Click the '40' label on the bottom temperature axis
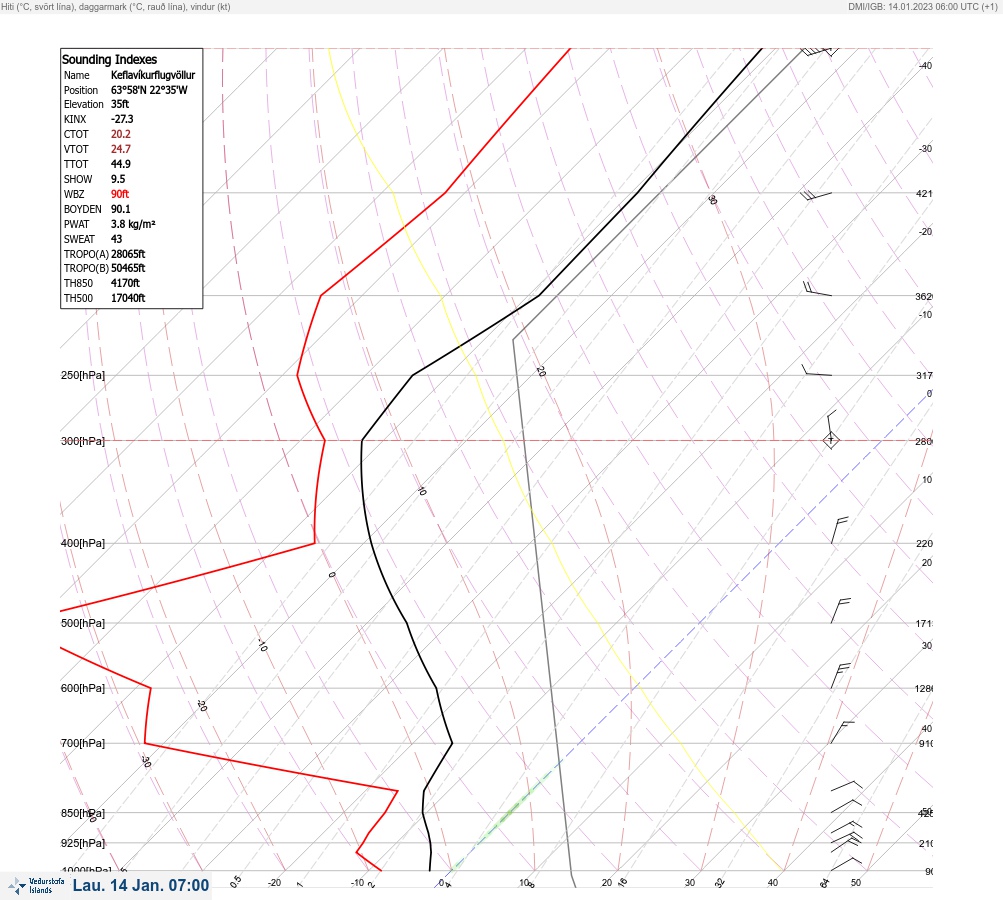The height and width of the screenshot is (900, 1003). [773, 883]
